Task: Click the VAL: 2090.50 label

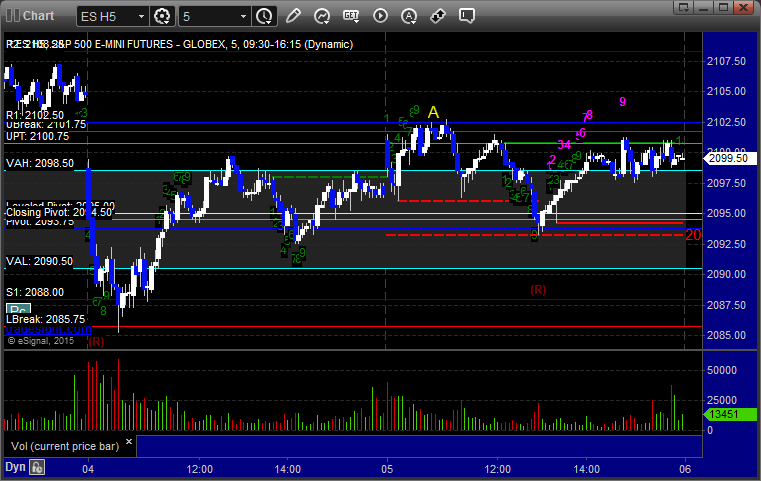Action: 39,261
